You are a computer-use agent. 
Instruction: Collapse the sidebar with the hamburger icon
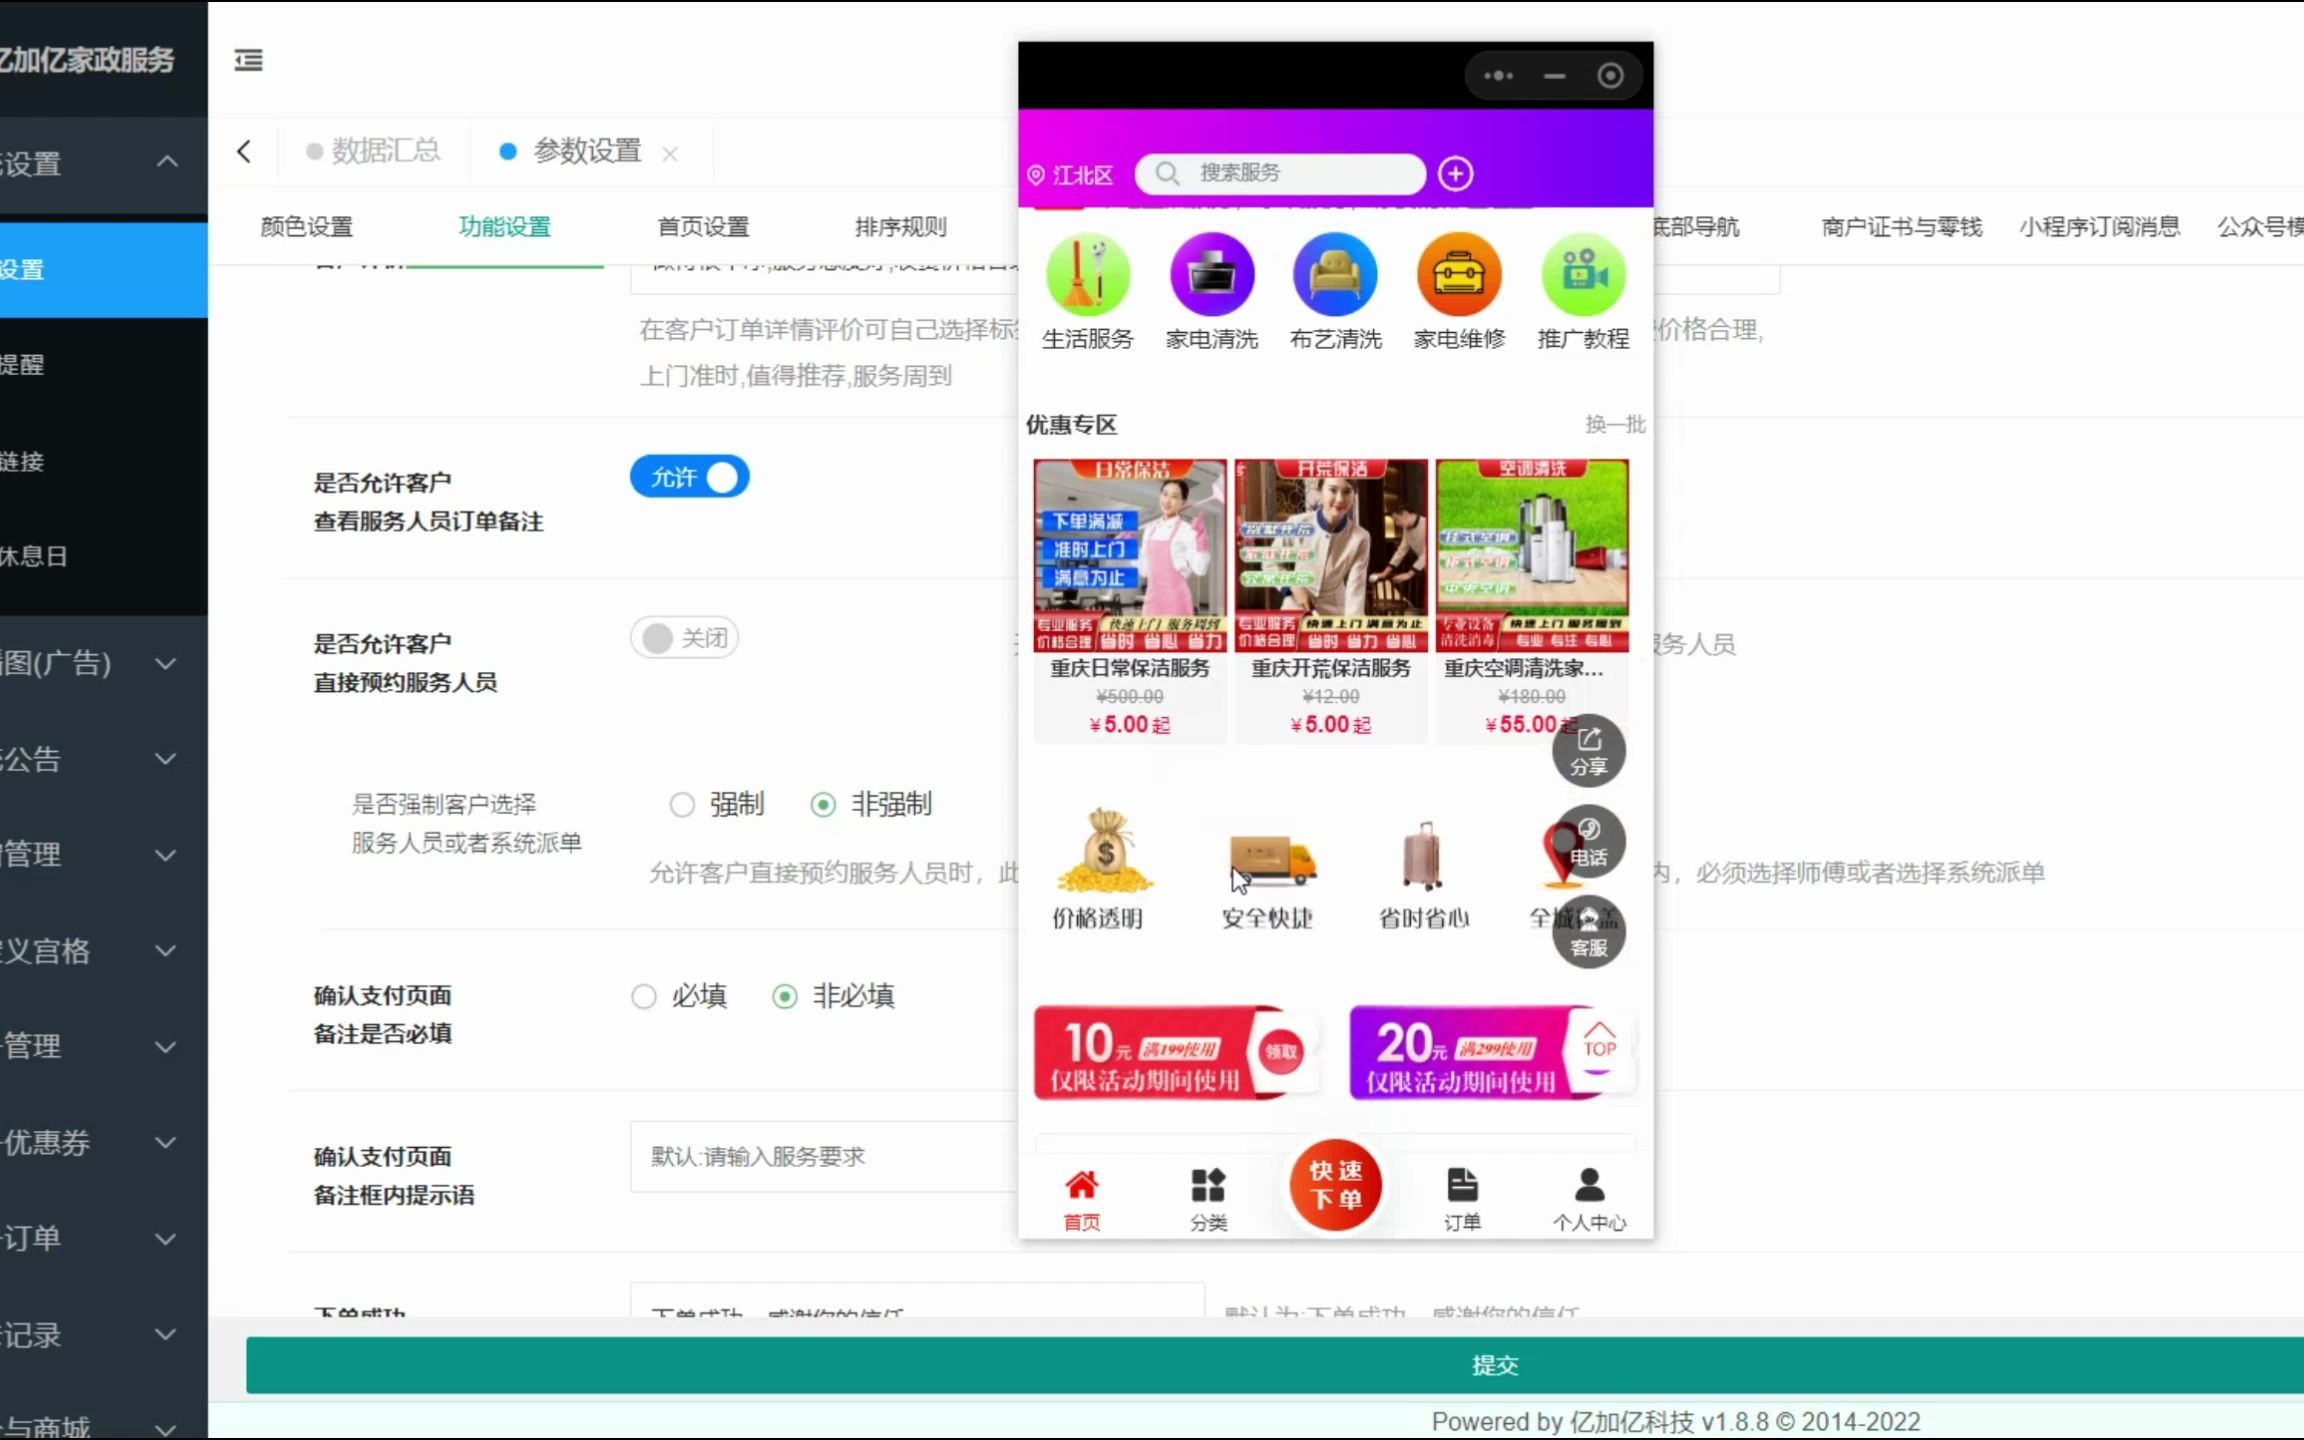coord(248,60)
